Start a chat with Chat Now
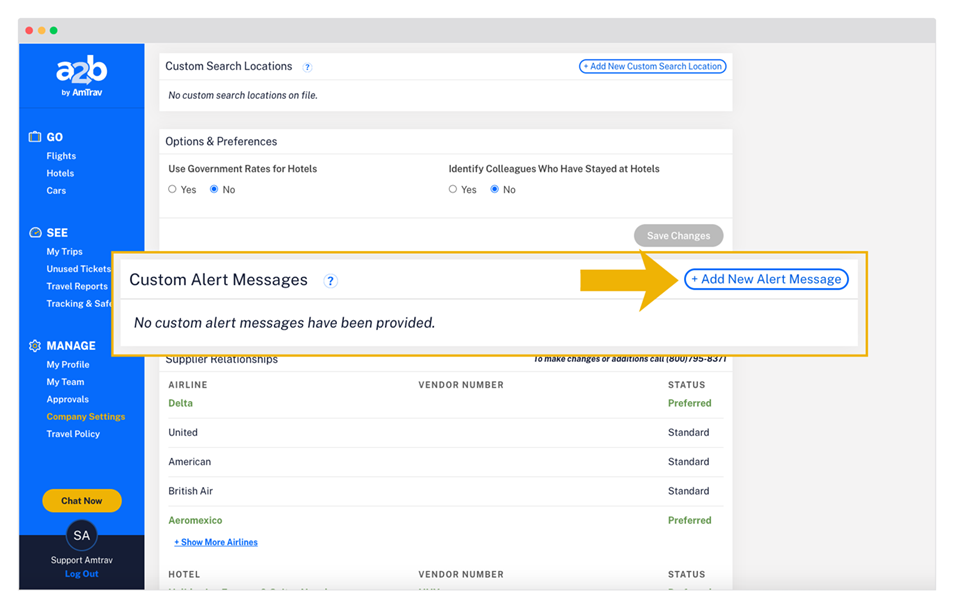954x608 pixels. tap(81, 500)
